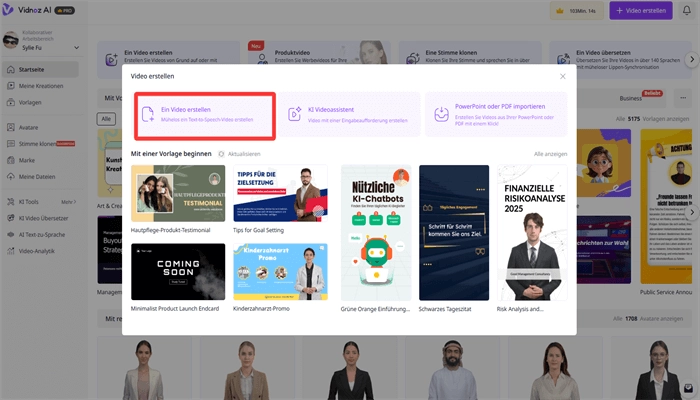Open the chat widget icon
The height and width of the screenshot is (400, 700).
coord(688,388)
